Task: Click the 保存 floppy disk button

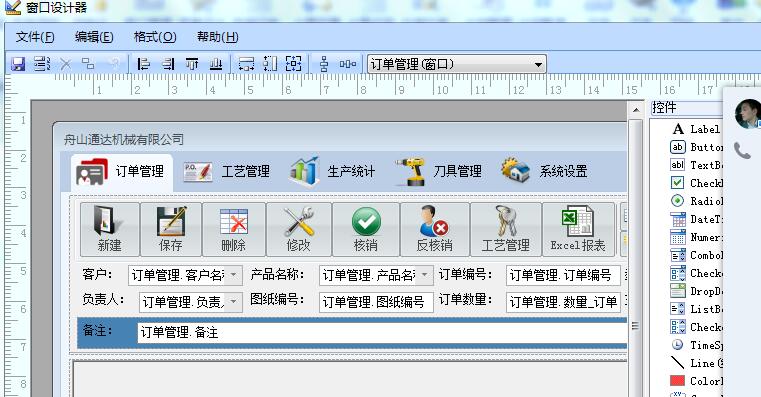Action: click(x=171, y=229)
